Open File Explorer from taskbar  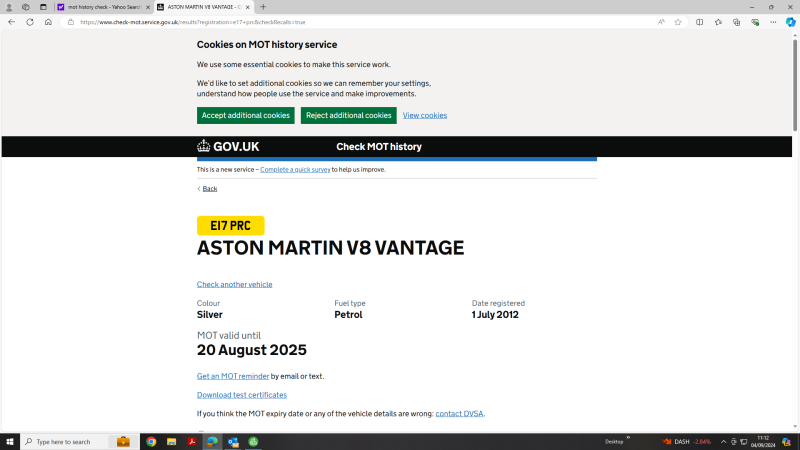[171, 442]
